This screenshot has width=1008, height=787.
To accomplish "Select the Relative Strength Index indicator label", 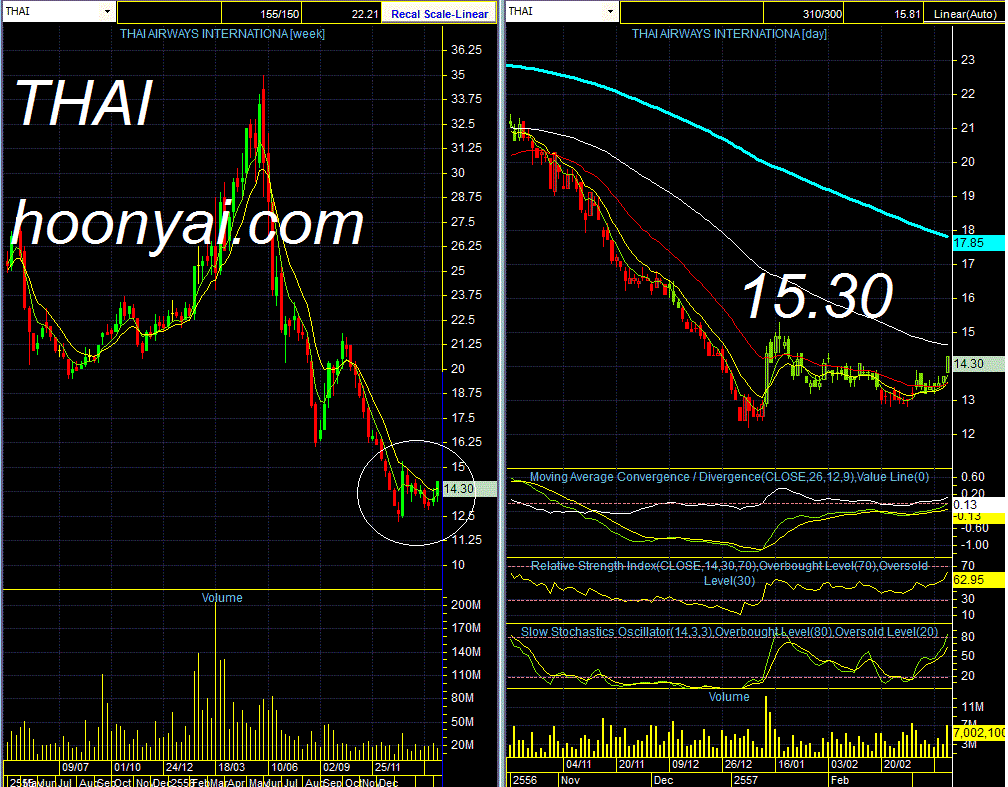I will tap(729, 573).
